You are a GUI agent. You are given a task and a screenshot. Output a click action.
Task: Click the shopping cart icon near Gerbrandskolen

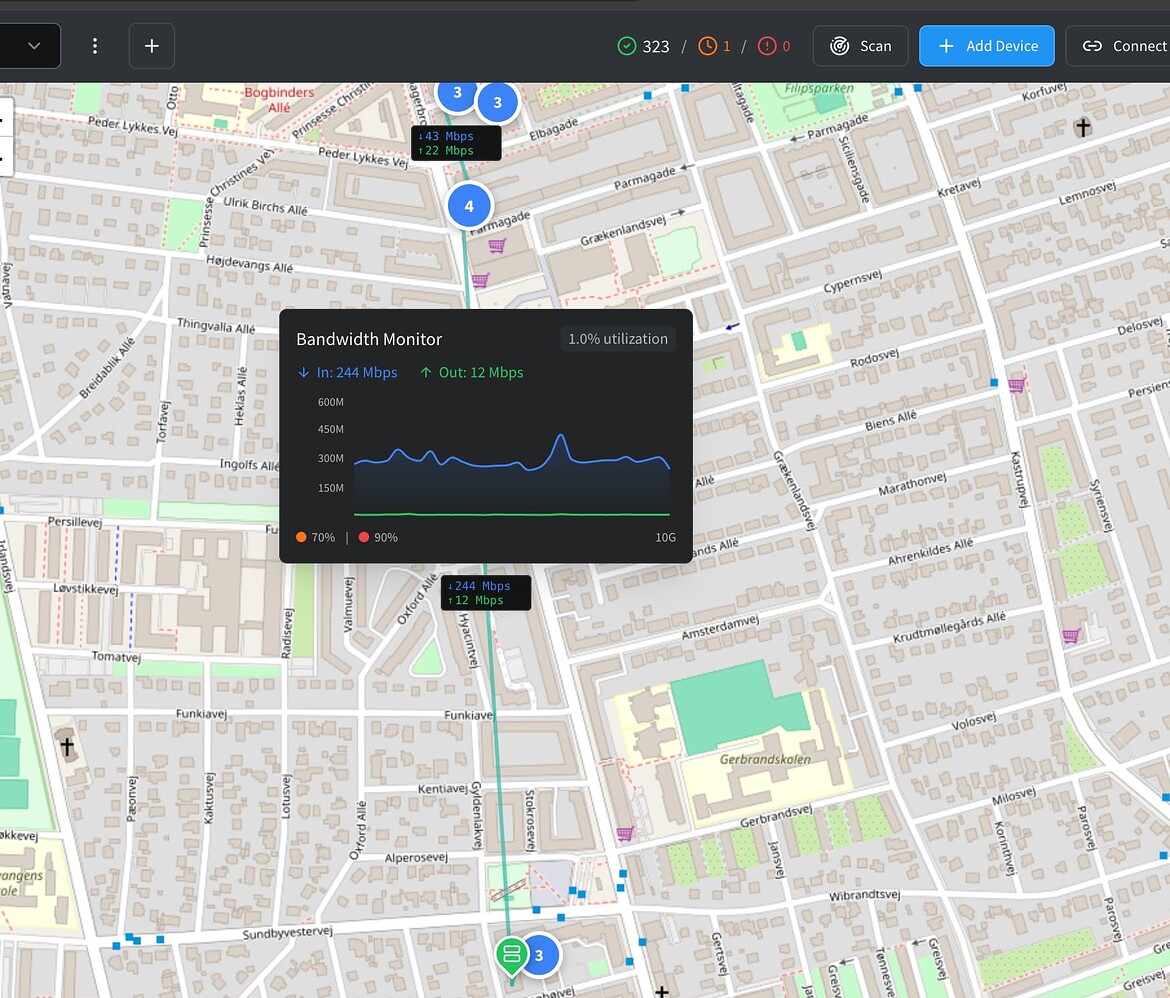tap(625, 833)
